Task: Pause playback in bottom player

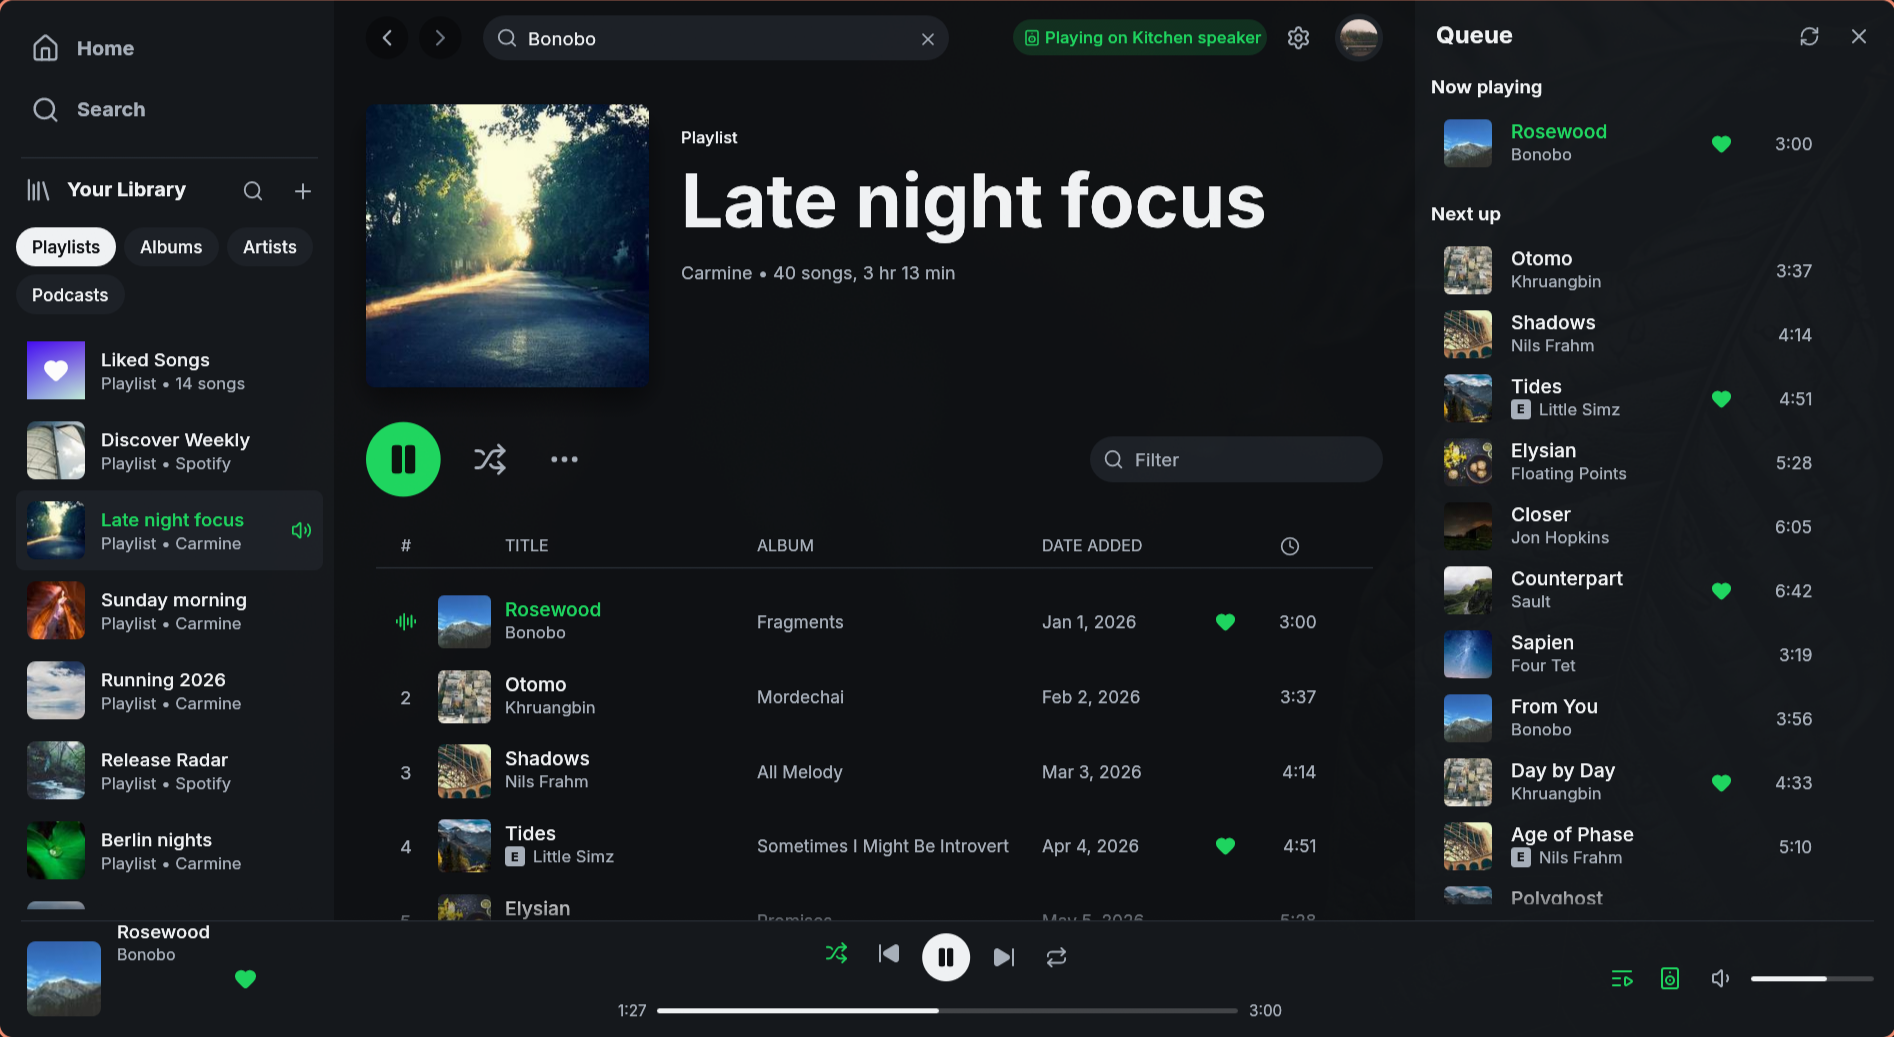Action: pyautogui.click(x=945, y=957)
